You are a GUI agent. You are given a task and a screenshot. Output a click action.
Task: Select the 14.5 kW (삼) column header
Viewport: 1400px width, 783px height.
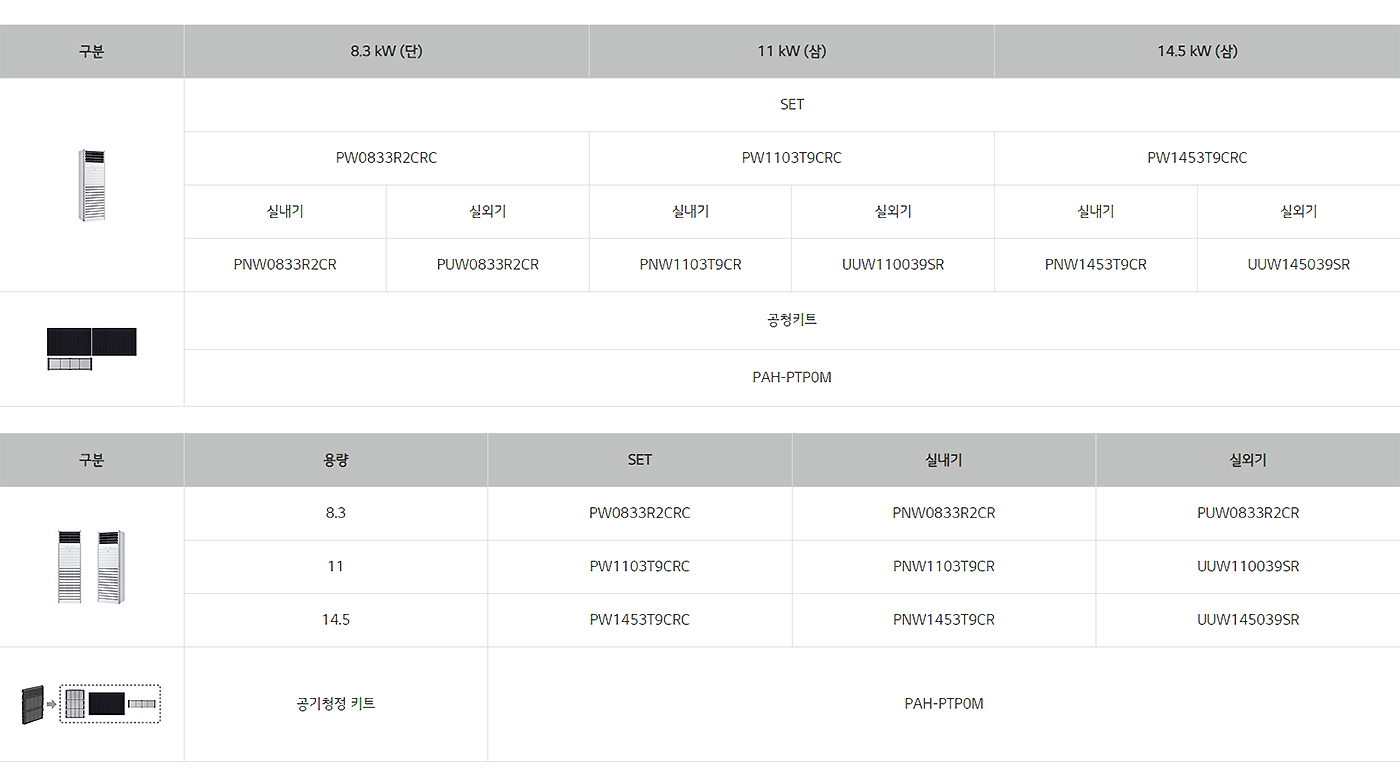[x=1197, y=51]
